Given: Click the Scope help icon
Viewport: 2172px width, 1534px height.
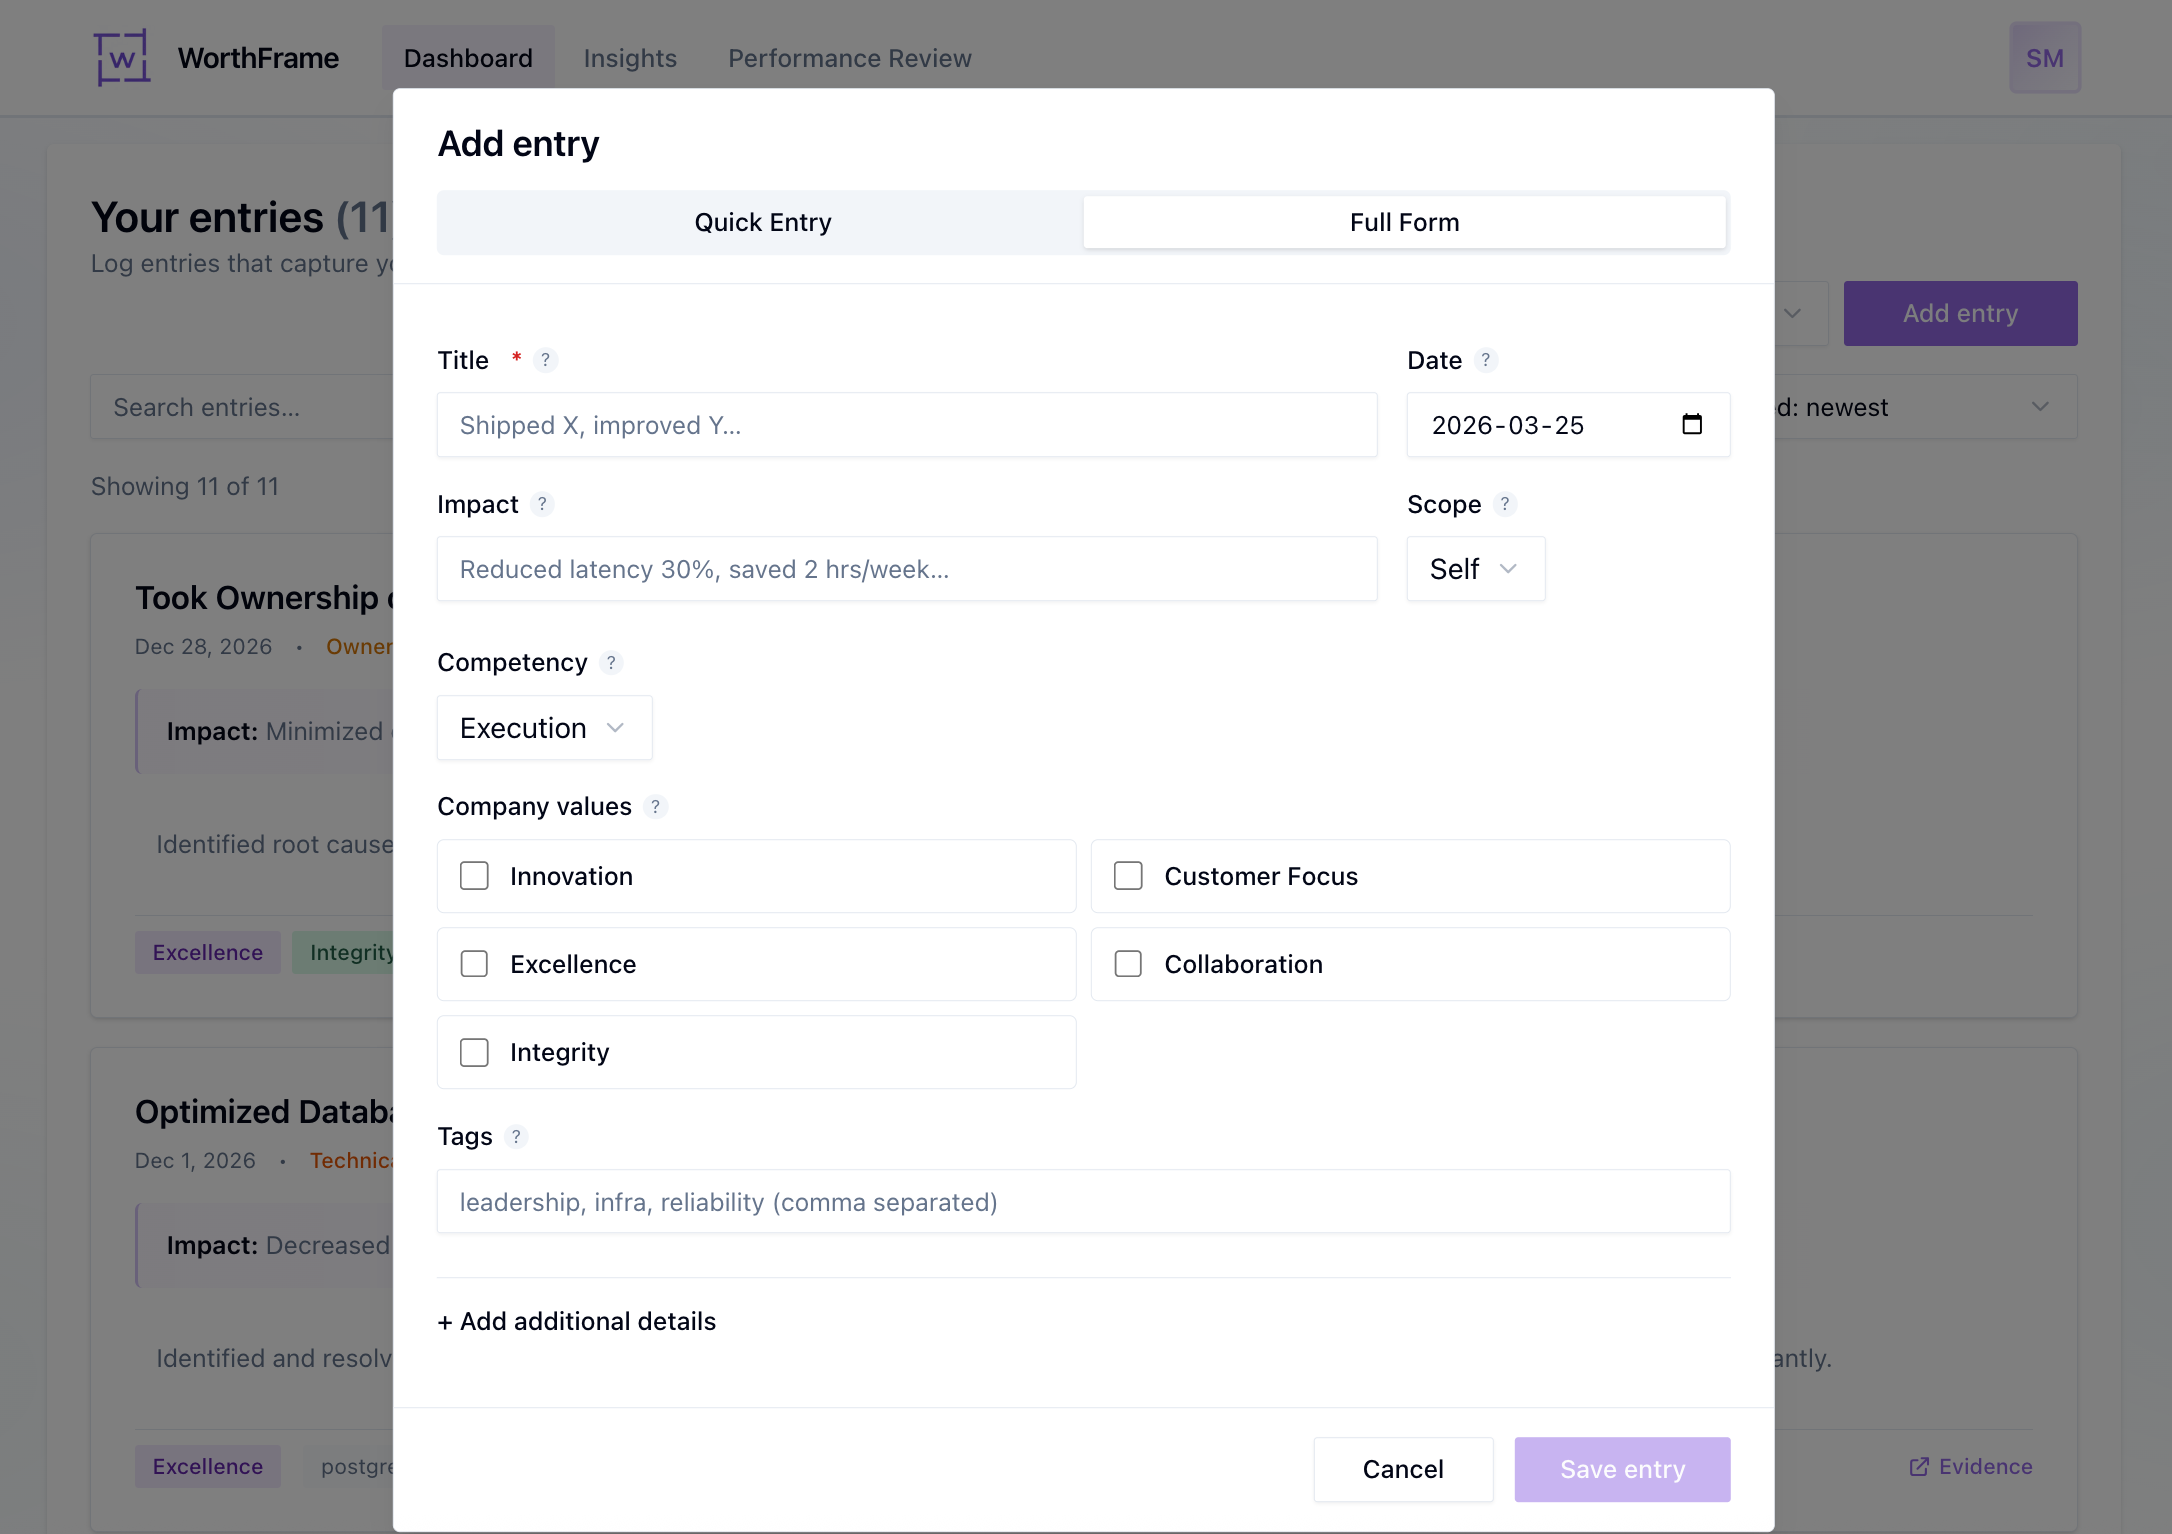Looking at the screenshot, I should (x=1506, y=504).
